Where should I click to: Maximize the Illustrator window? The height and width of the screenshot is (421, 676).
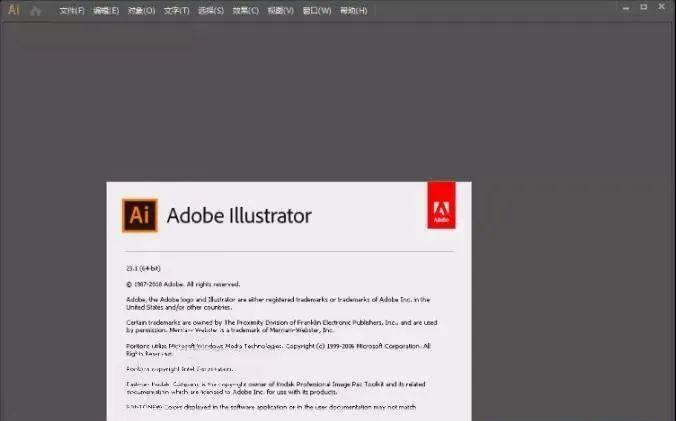coord(644,7)
